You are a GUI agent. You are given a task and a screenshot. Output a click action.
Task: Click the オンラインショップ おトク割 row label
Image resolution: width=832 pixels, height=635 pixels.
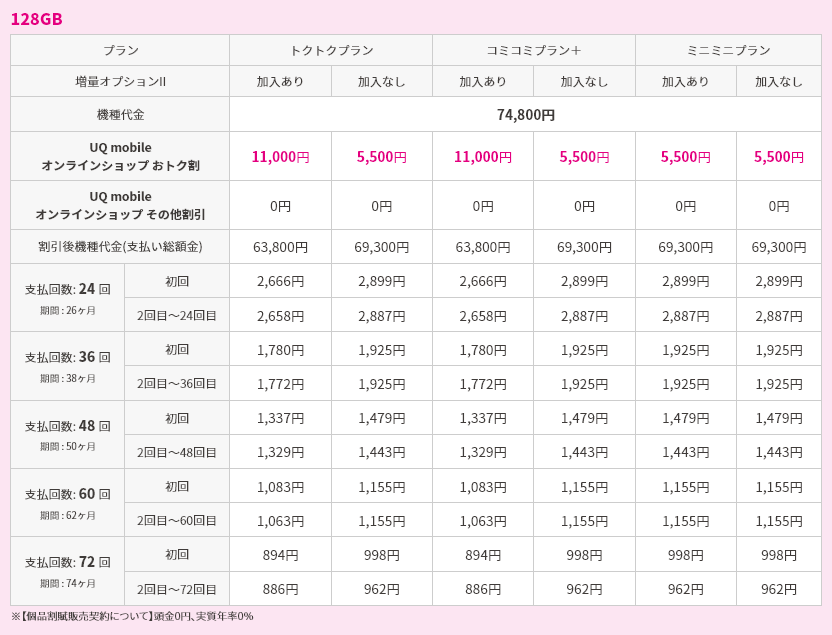(x=120, y=156)
